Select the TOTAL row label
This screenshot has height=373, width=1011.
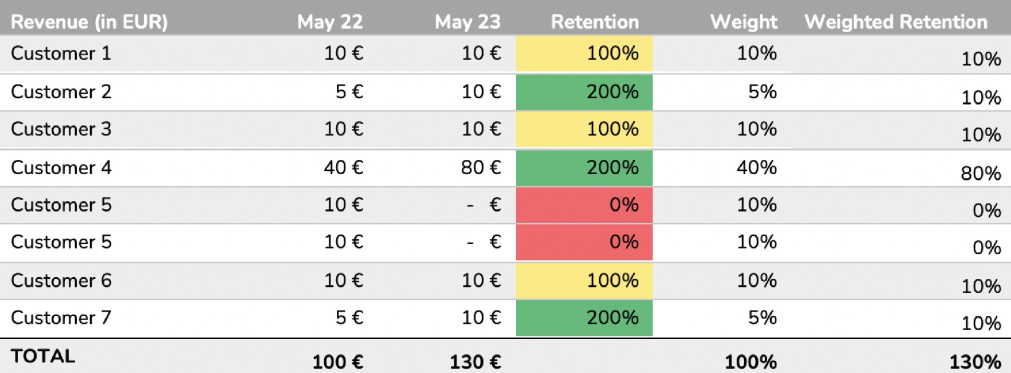point(43,356)
